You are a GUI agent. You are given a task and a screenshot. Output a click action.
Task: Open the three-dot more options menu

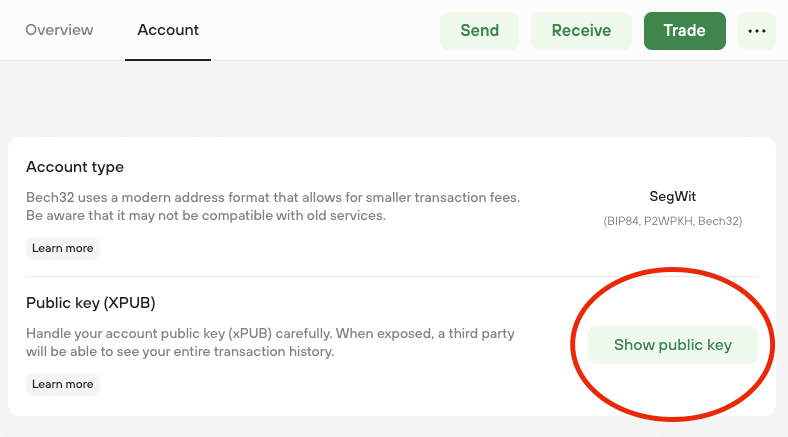click(756, 31)
